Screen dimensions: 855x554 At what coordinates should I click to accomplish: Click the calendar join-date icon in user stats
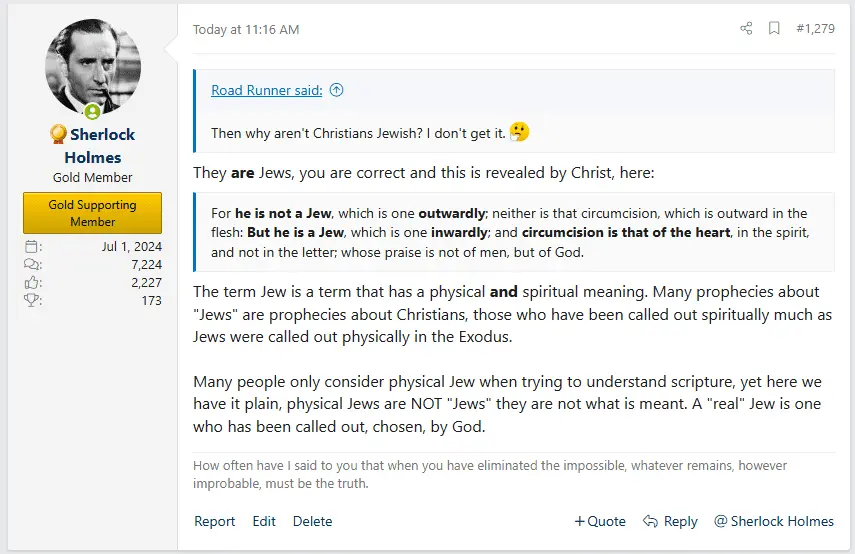click(31, 247)
